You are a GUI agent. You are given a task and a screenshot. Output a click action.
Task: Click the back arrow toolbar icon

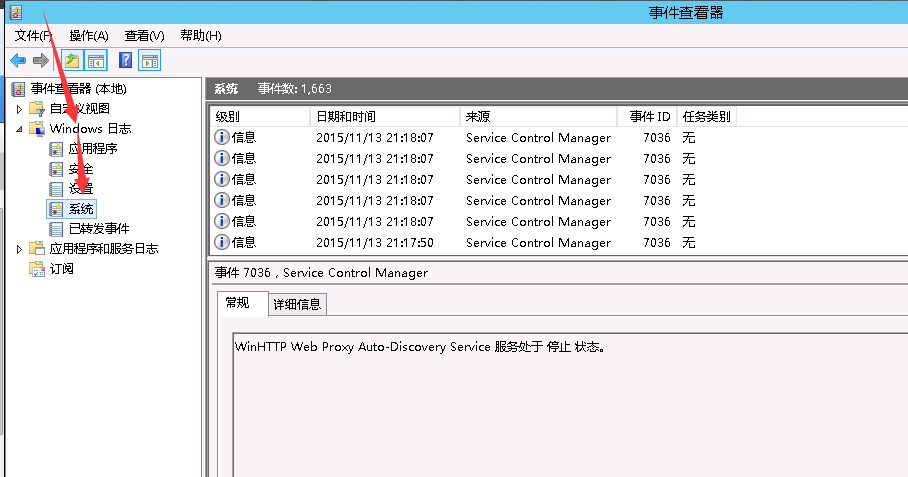pyautogui.click(x=18, y=61)
